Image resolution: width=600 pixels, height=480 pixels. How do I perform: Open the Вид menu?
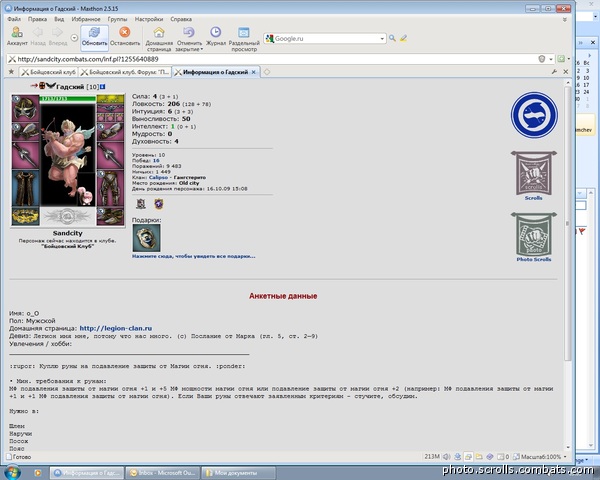click(59, 19)
